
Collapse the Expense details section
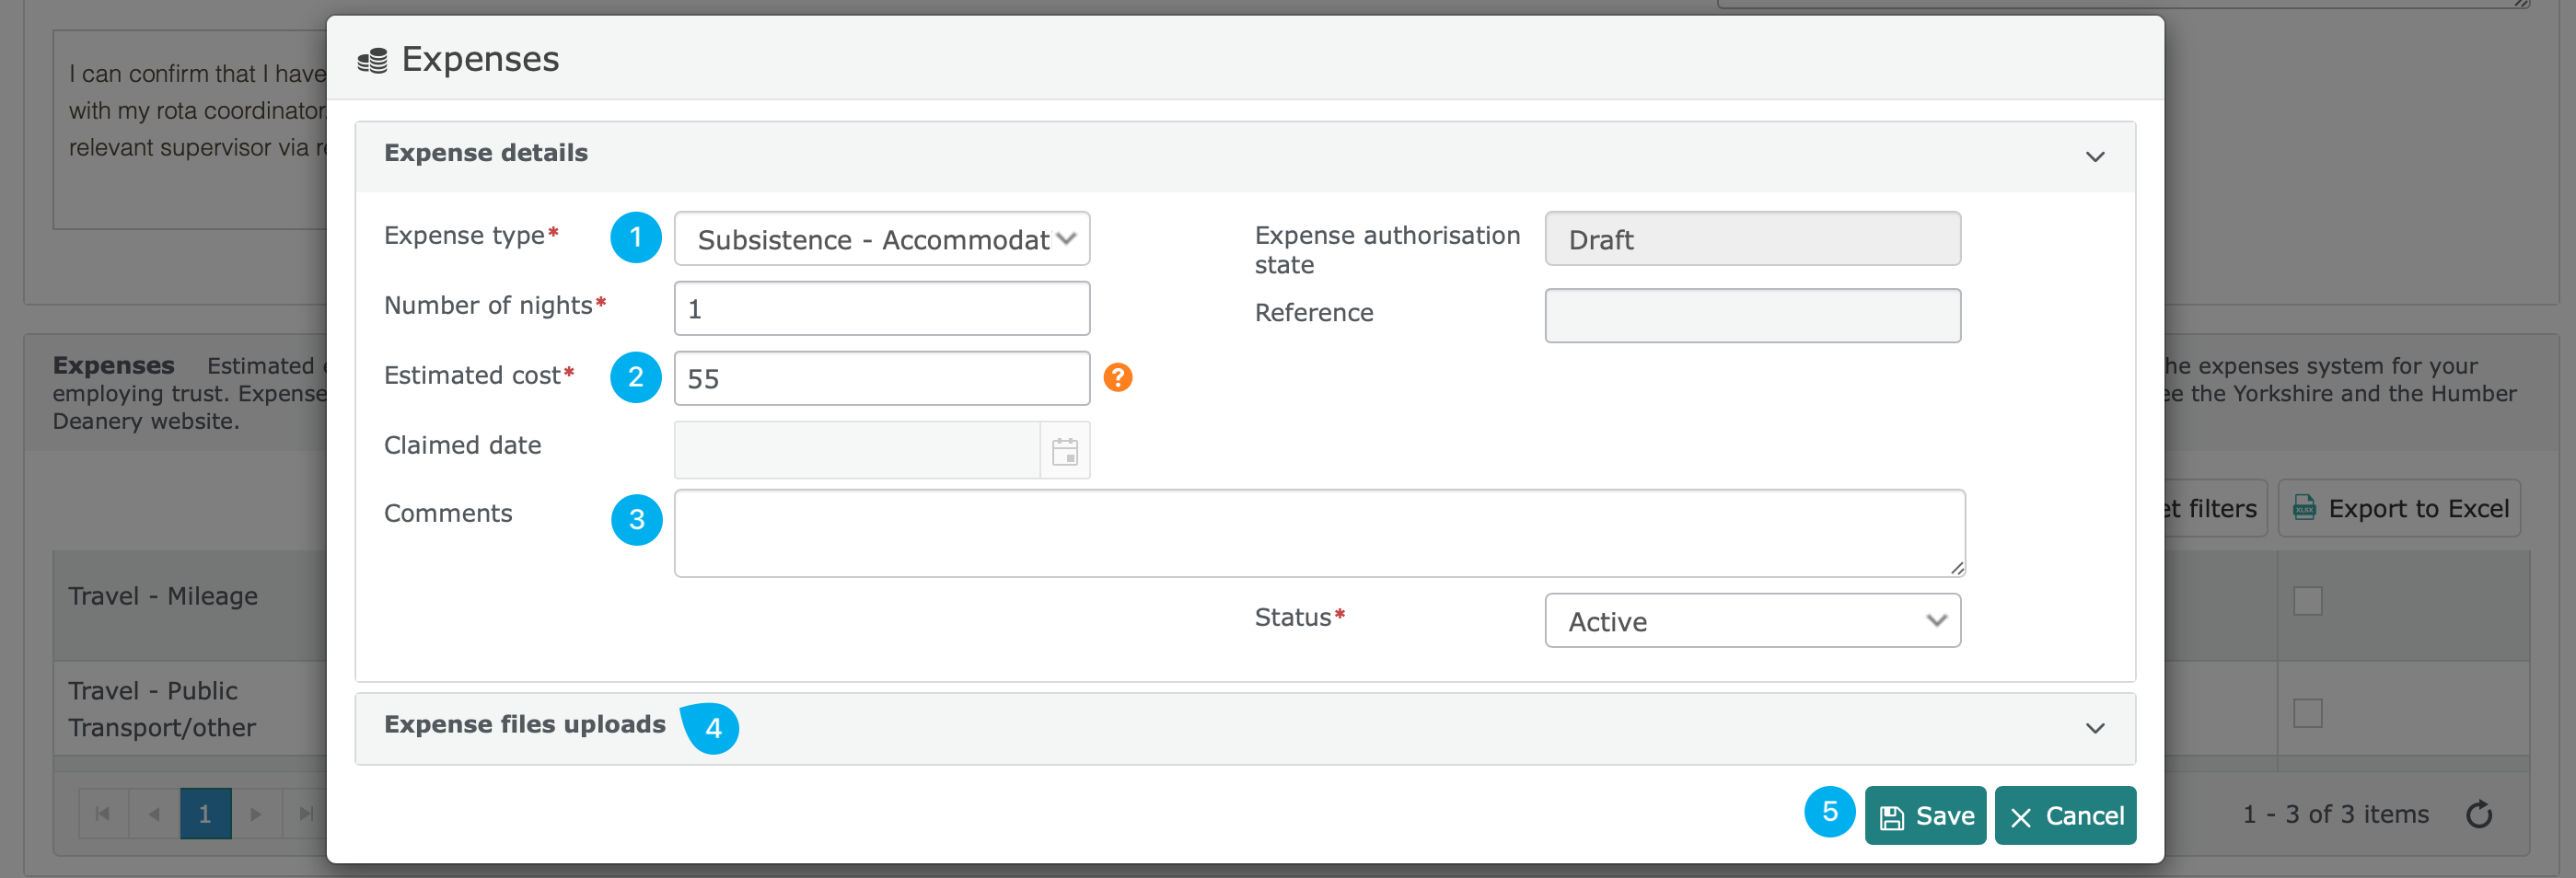click(x=2094, y=156)
